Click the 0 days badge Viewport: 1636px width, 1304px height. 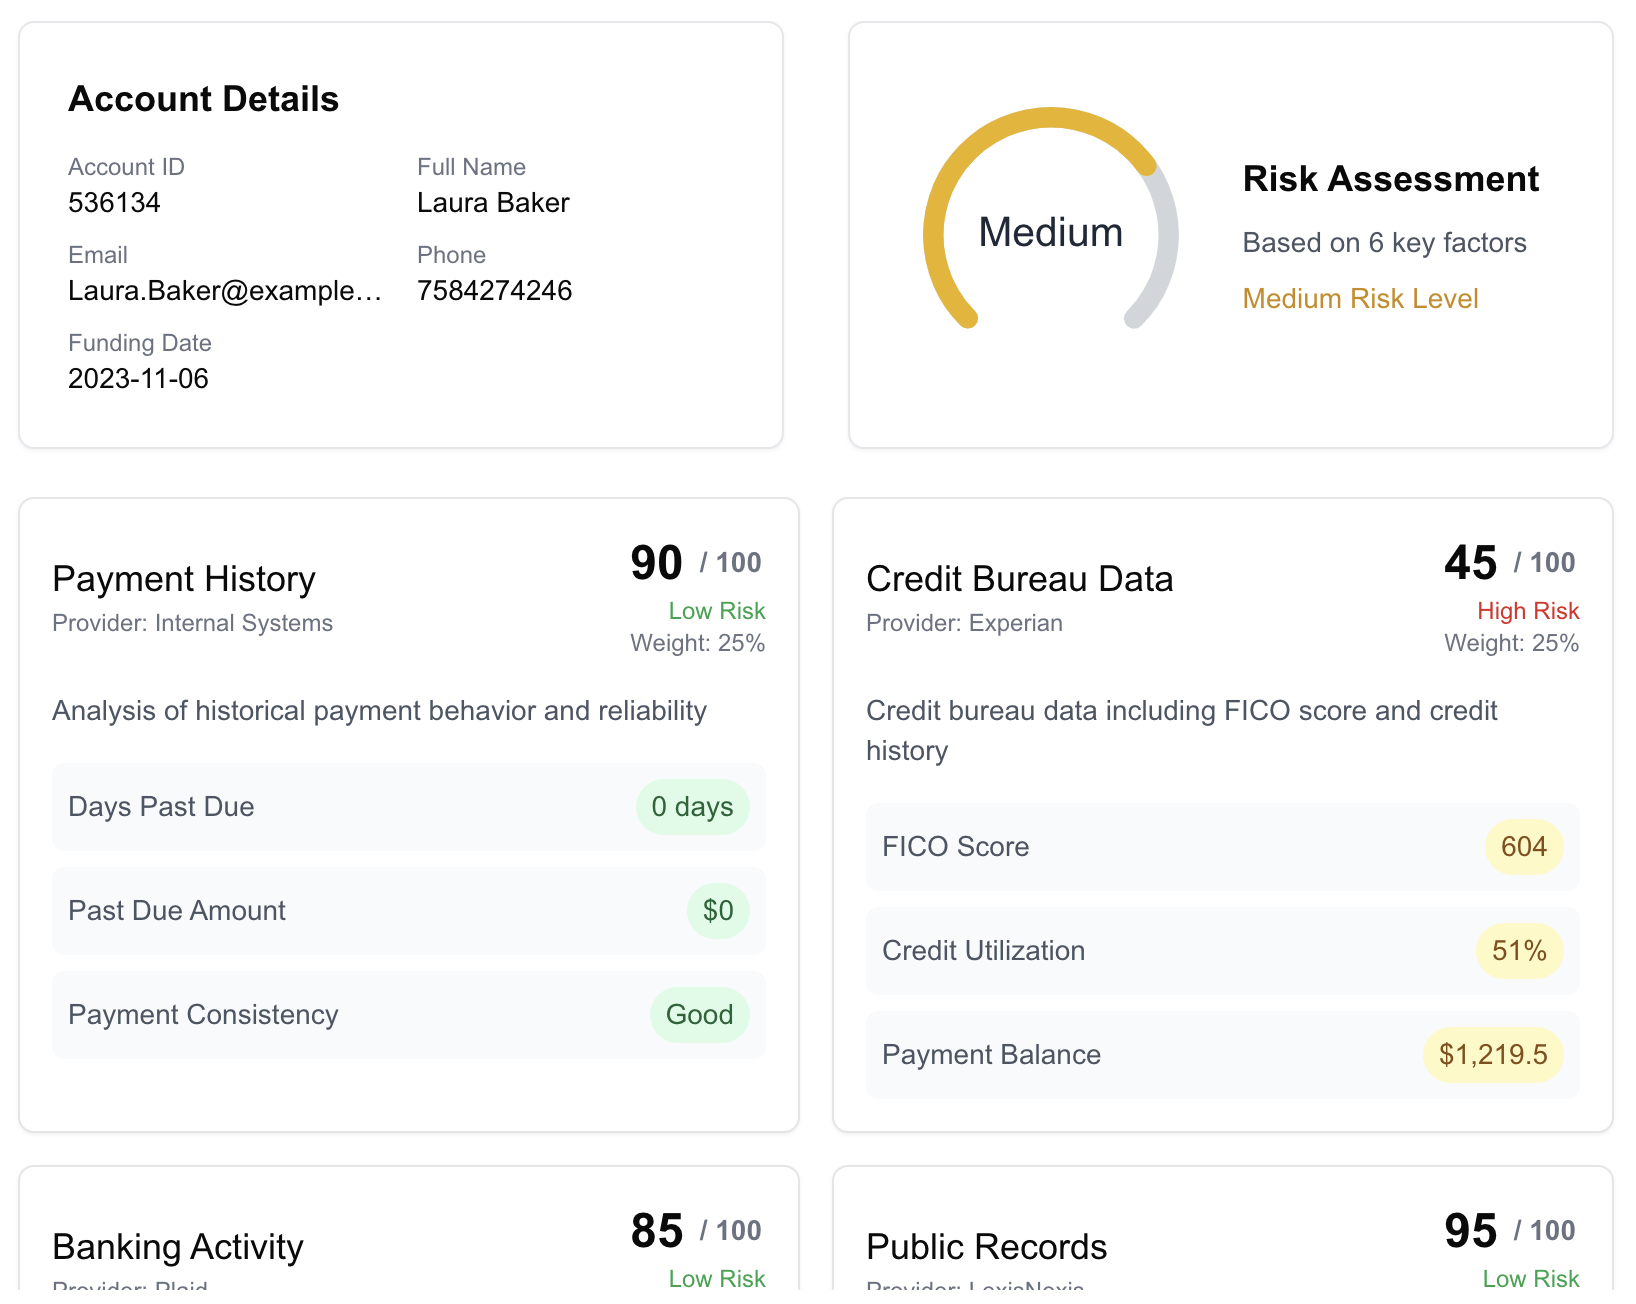click(692, 807)
